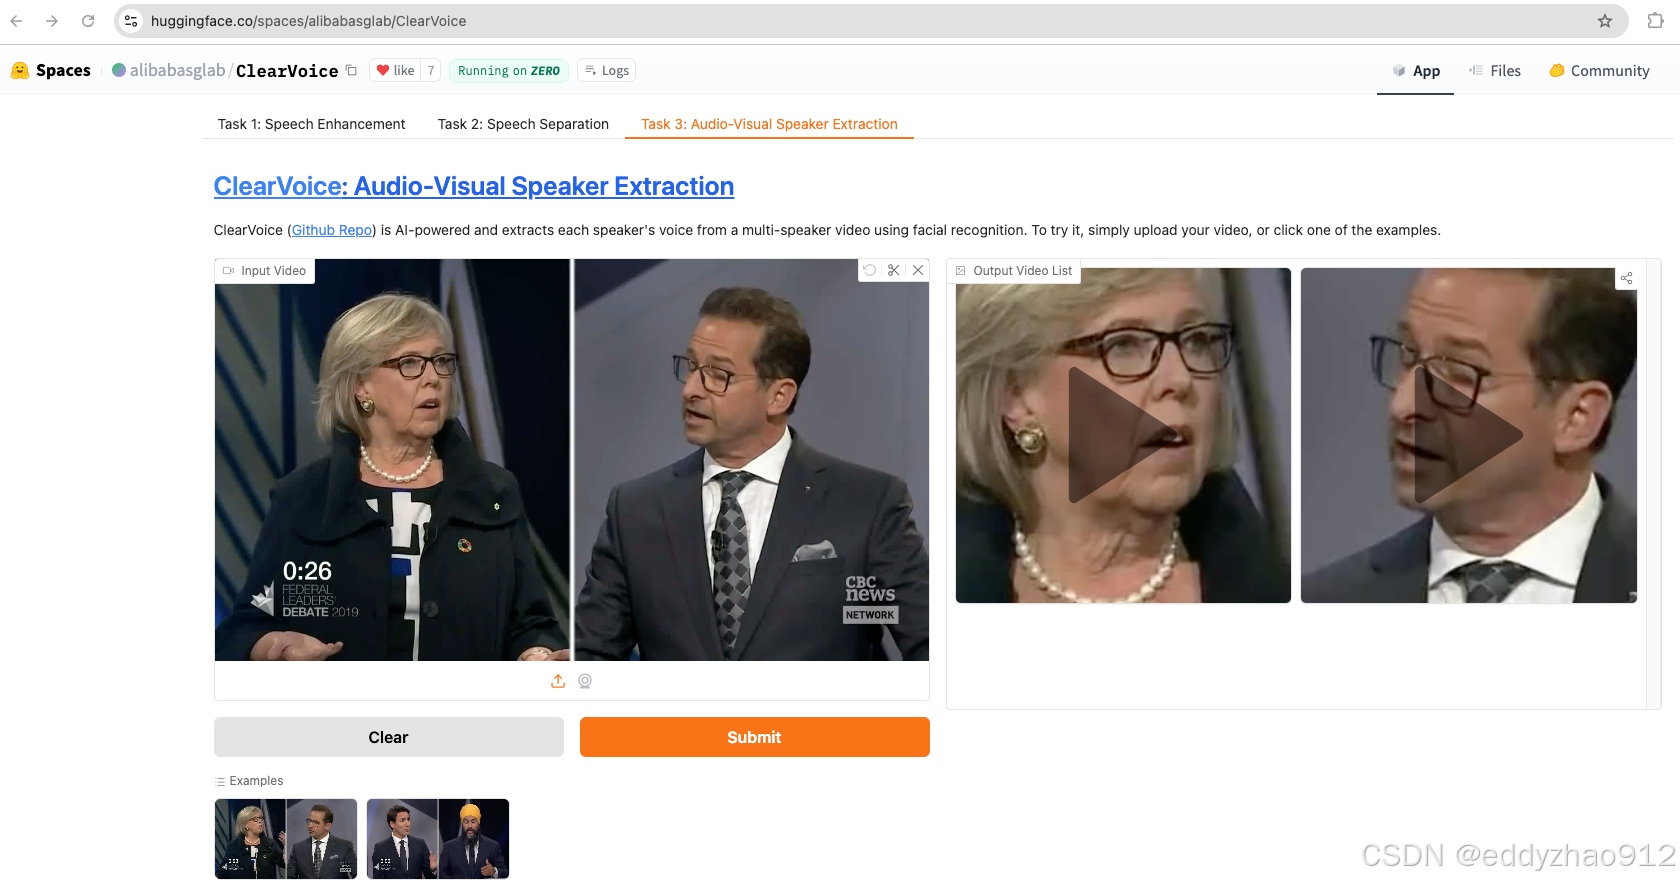
Task: Switch to the App tab
Action: [1416, 71]
